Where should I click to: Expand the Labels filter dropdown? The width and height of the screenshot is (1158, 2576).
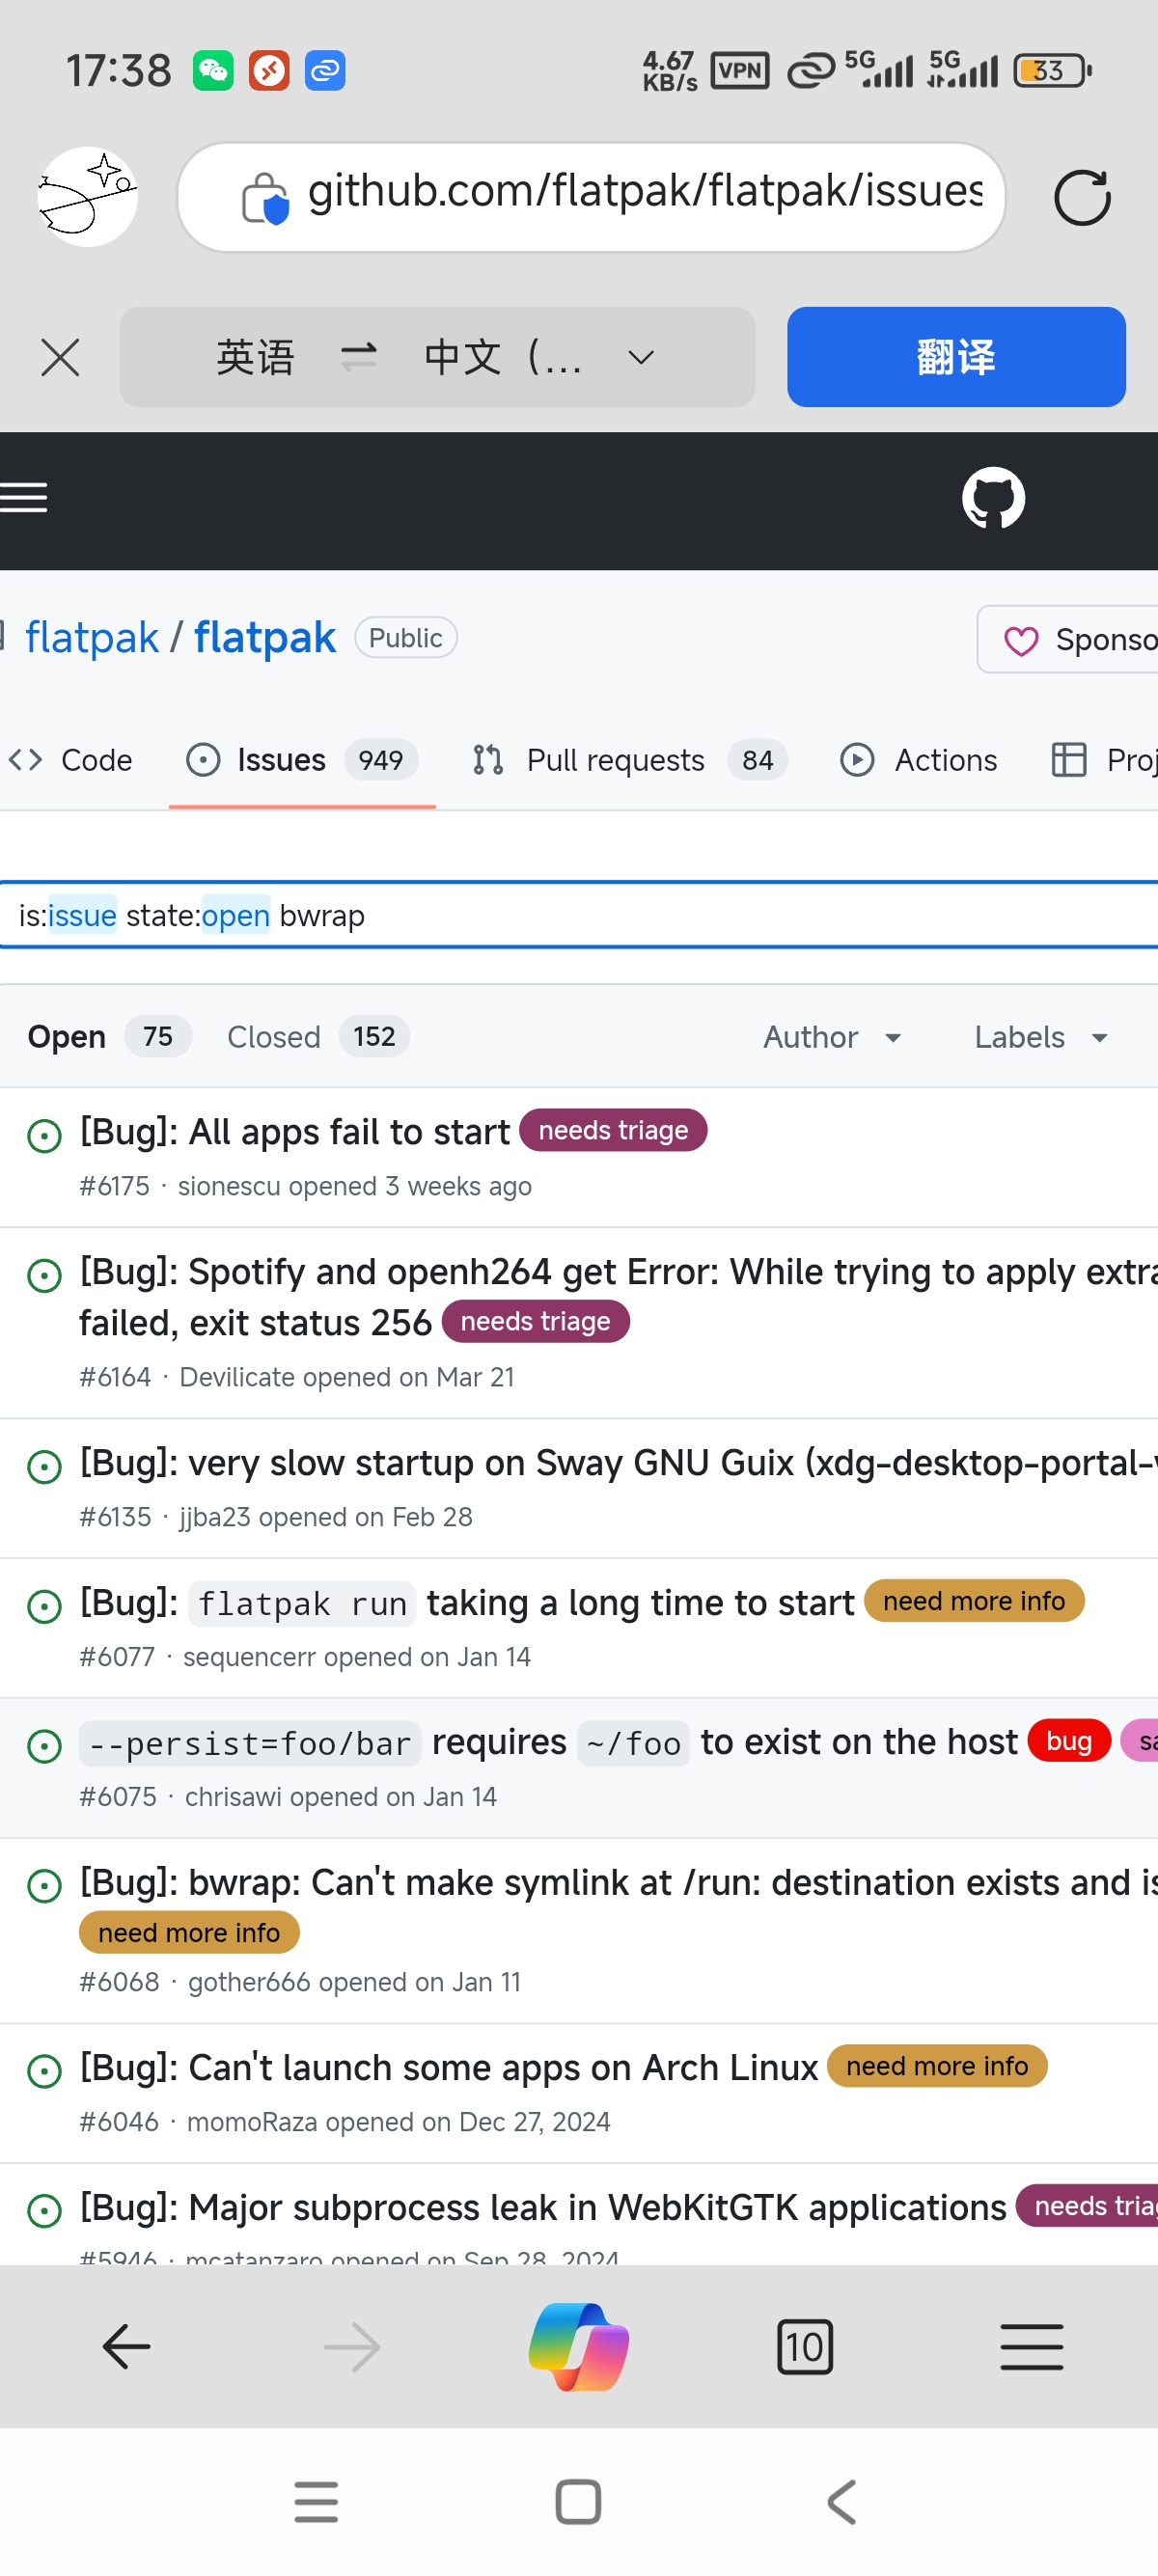[x=1041, y=1037]
